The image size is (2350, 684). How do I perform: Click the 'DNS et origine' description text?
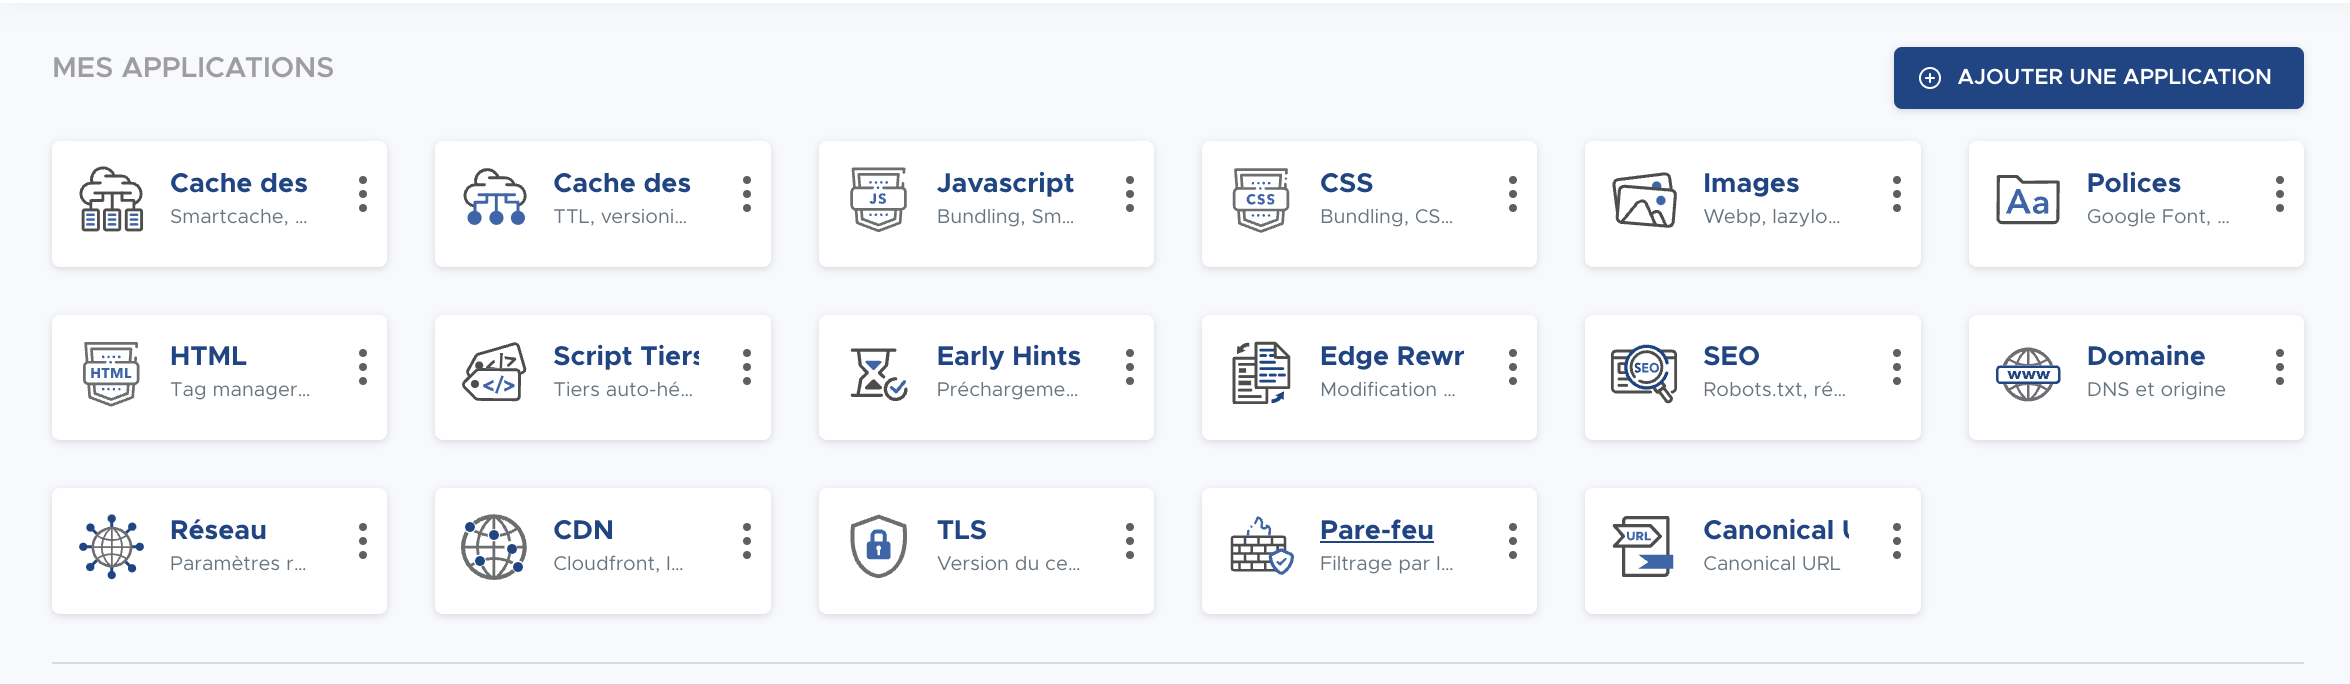point(2156,389)
